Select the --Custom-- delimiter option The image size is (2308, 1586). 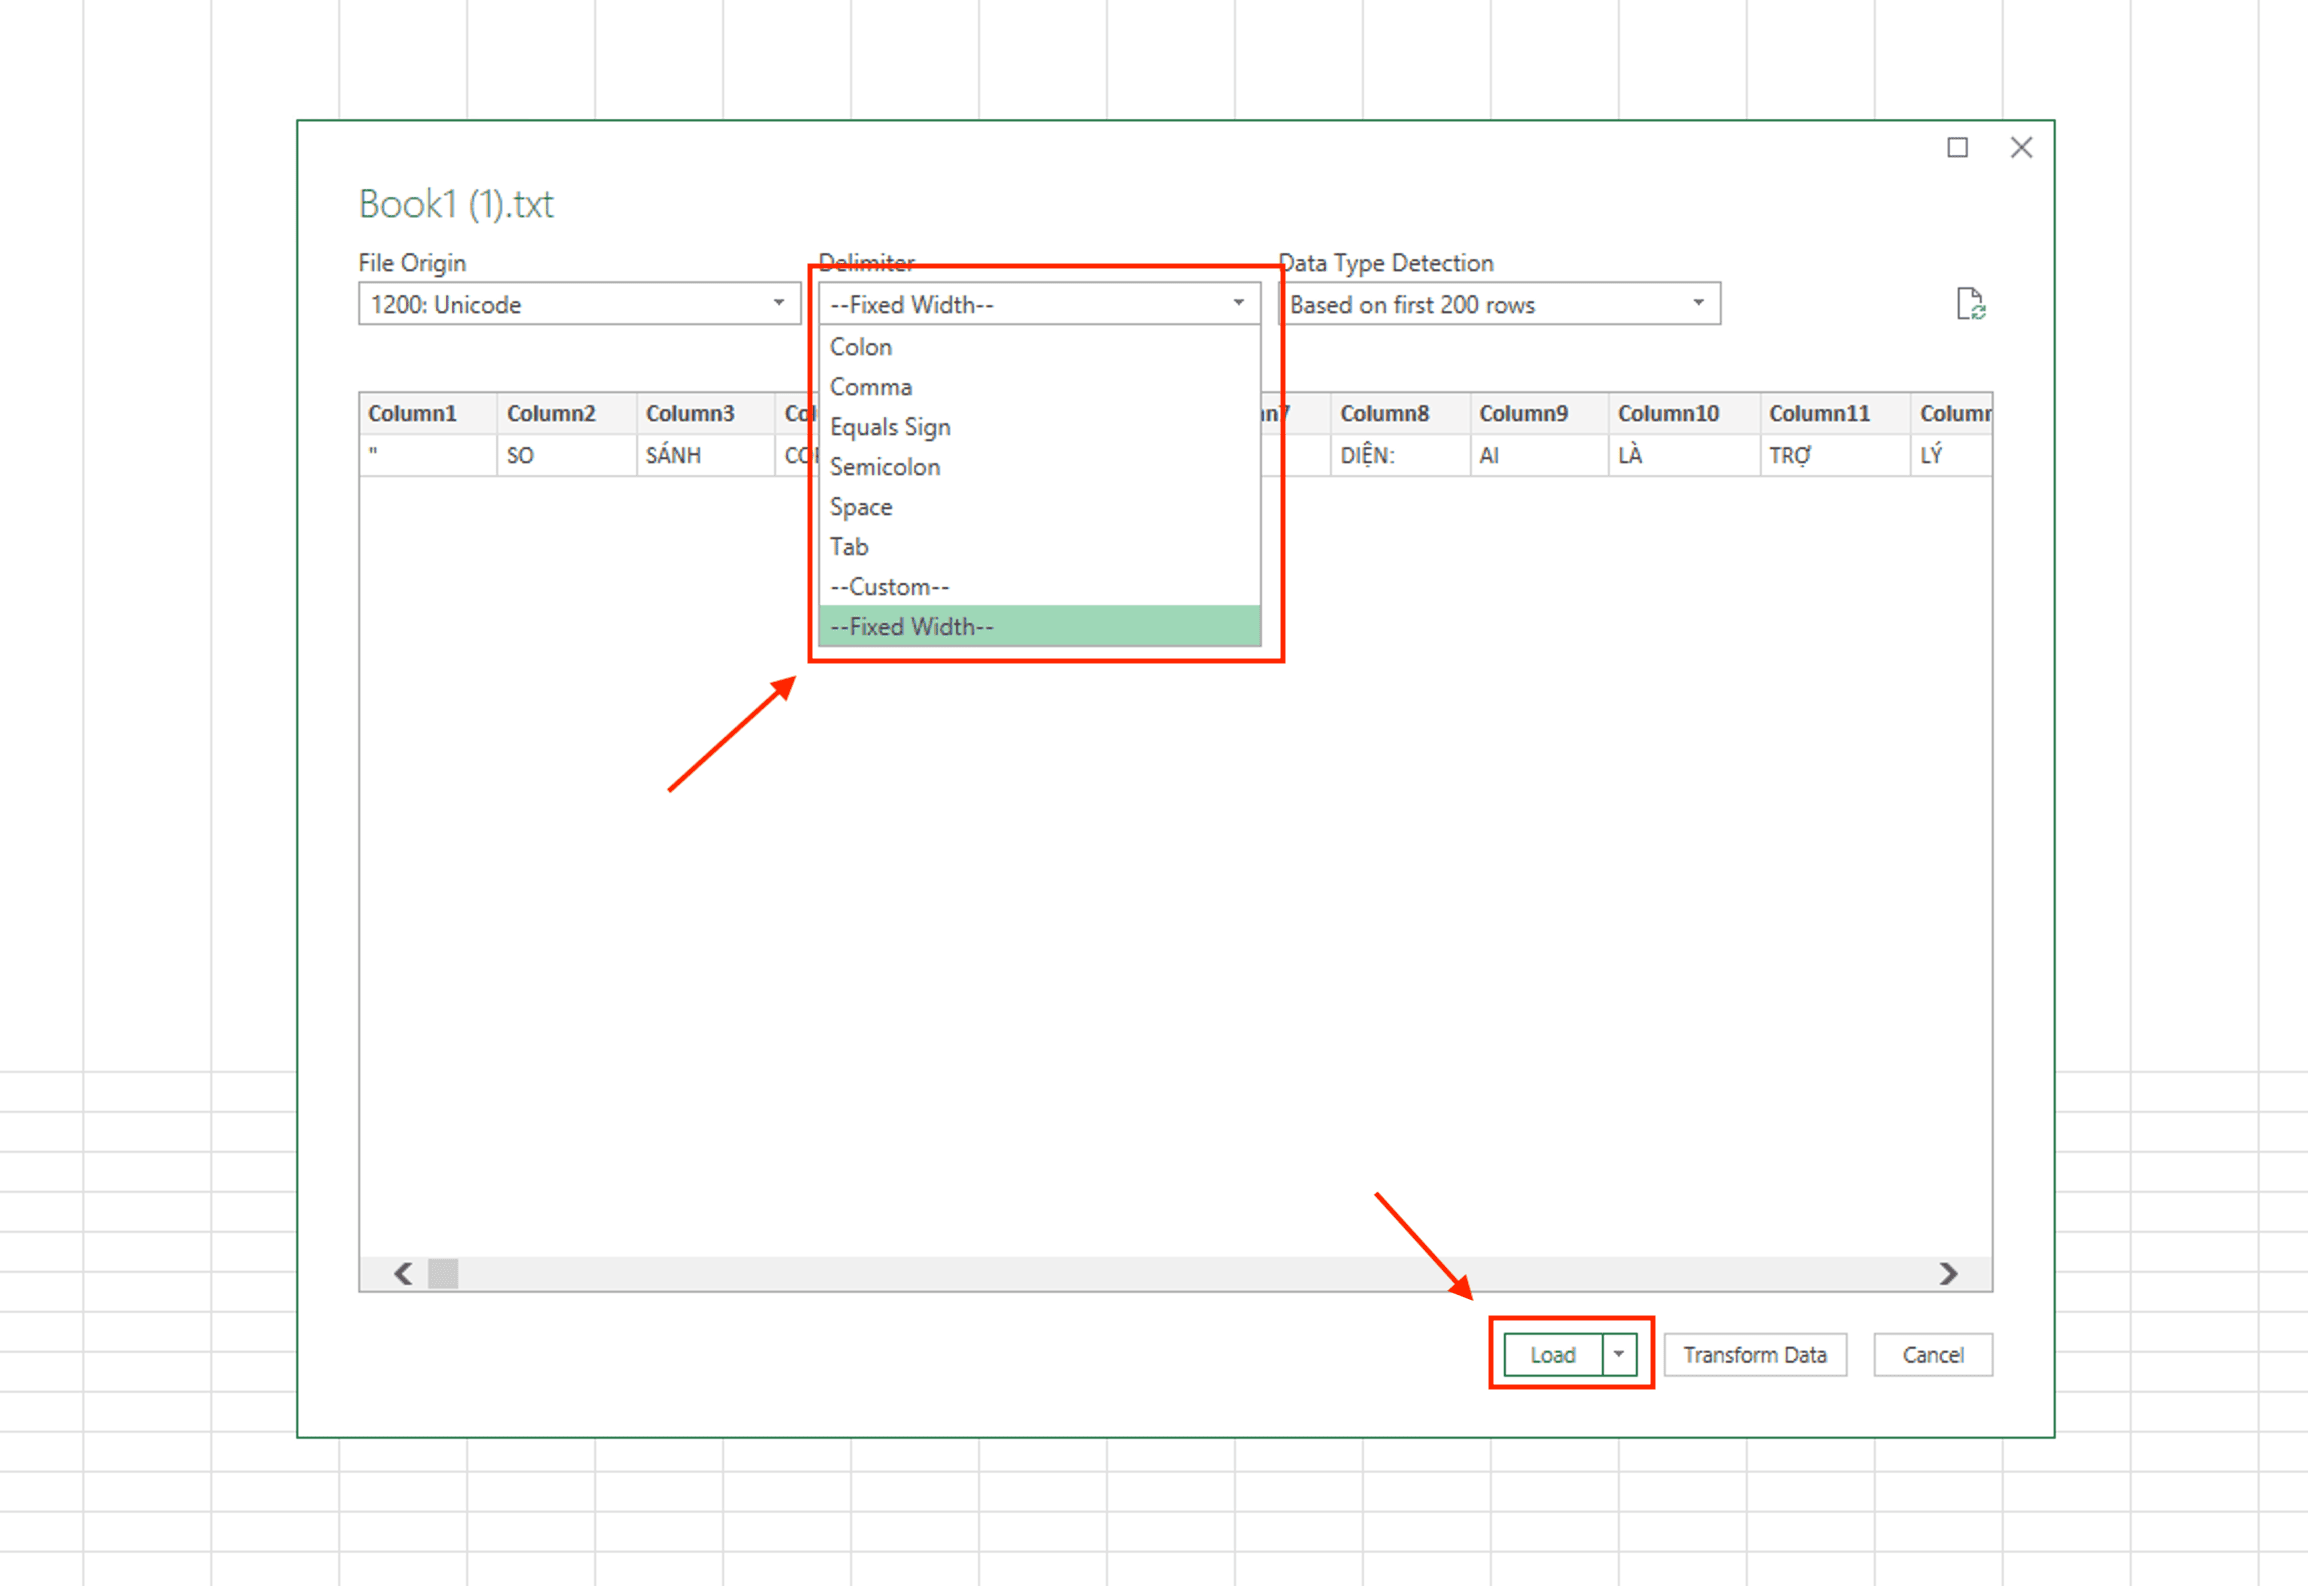(x=889, y=587)
